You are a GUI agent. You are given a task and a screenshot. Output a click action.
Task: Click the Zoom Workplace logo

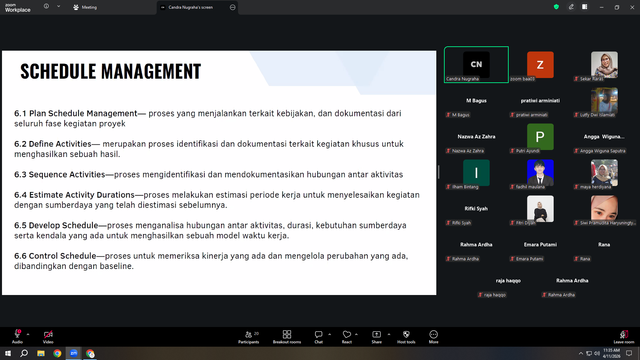[x=18, y=8]
